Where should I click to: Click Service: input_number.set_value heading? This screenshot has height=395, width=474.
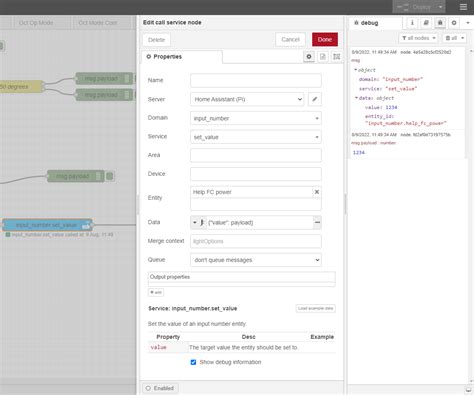coord(193,308)
